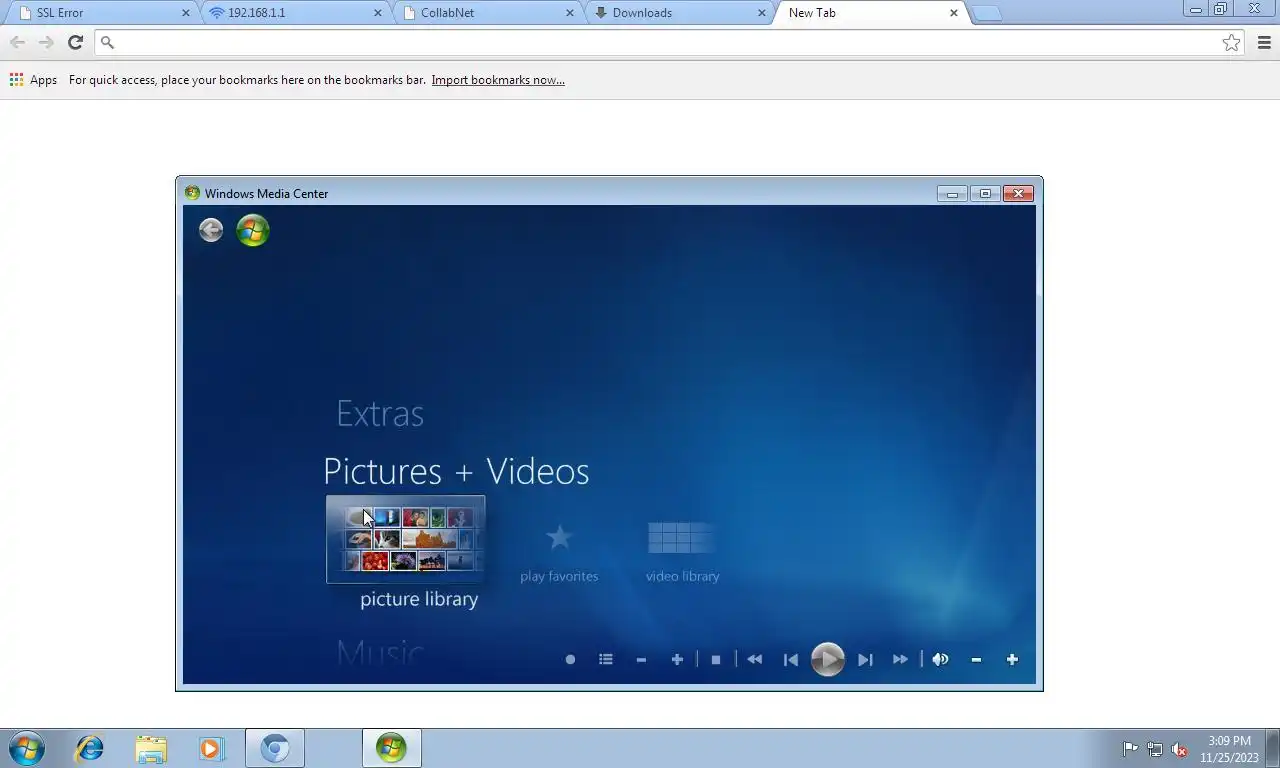Bookmark this page with the star
This screenshot has height=768, width=1280.
point(1231,42)
